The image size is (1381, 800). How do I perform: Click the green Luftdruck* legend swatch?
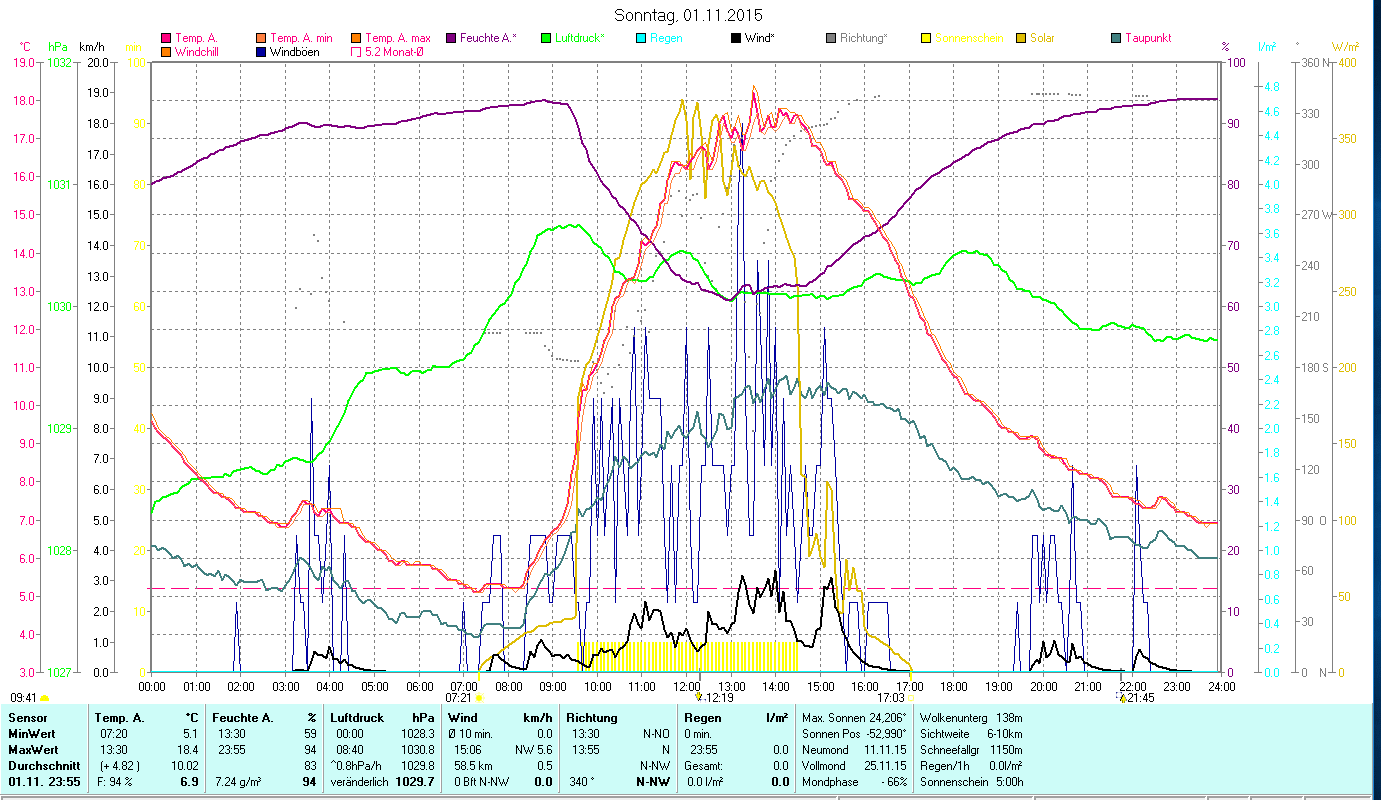(x=546, y=38)
